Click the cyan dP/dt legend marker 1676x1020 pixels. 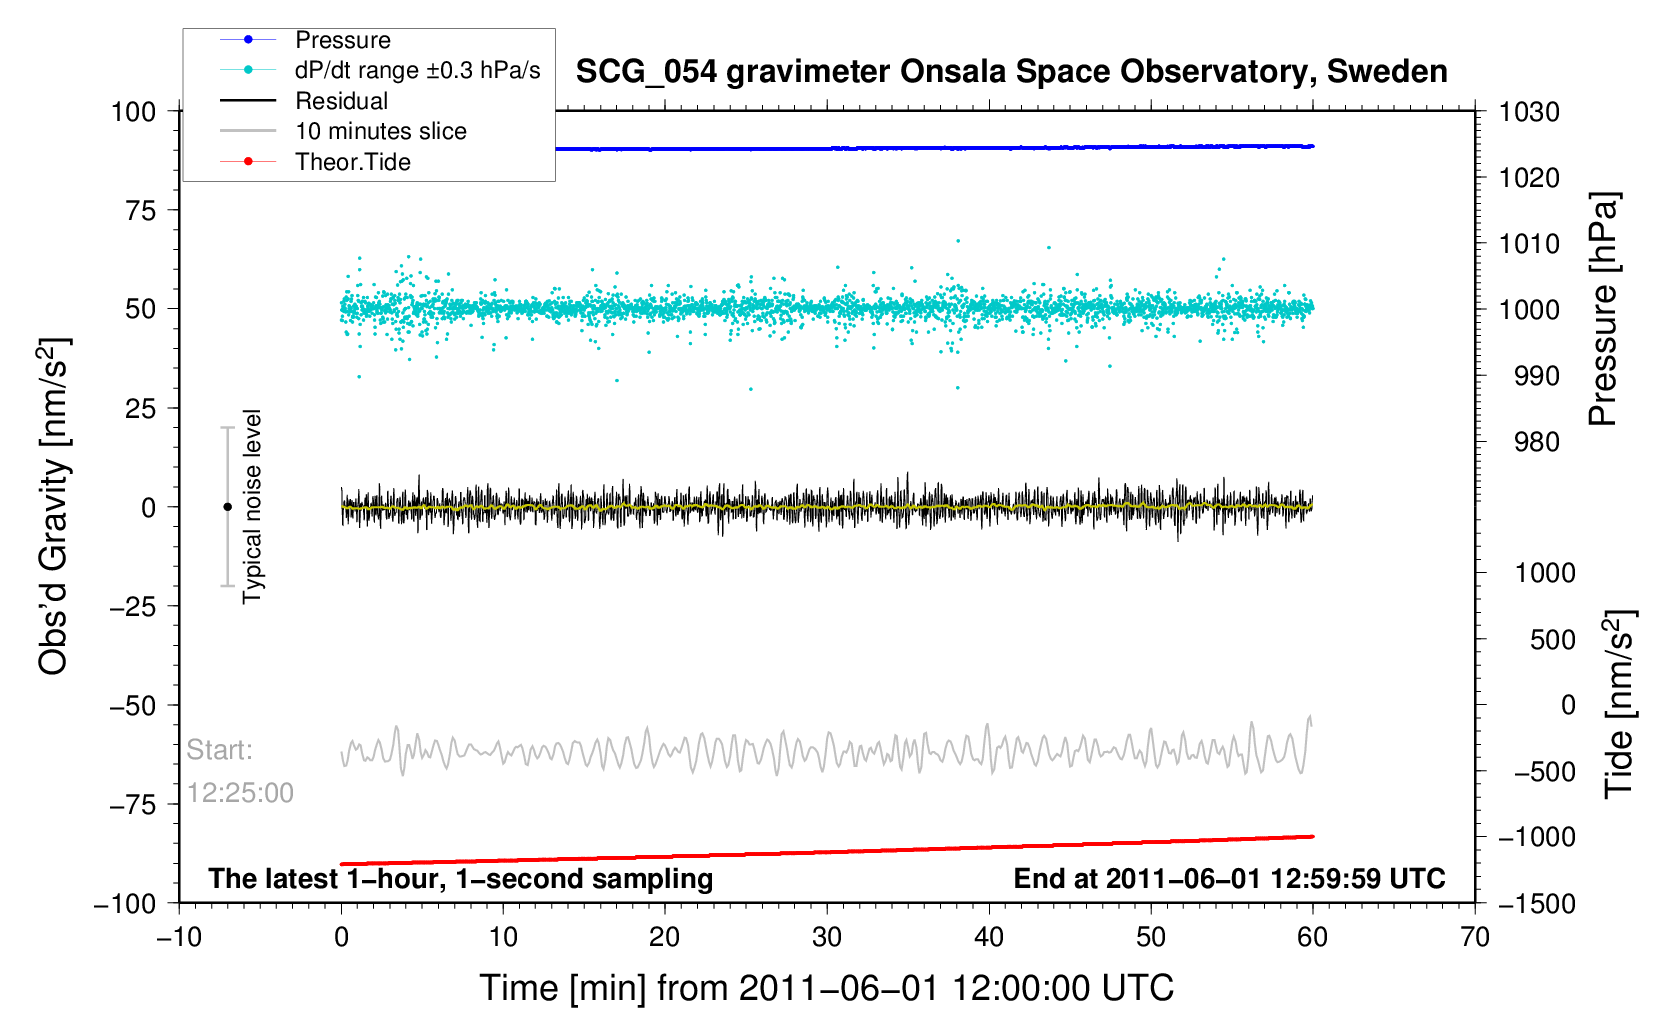[248, 70]
